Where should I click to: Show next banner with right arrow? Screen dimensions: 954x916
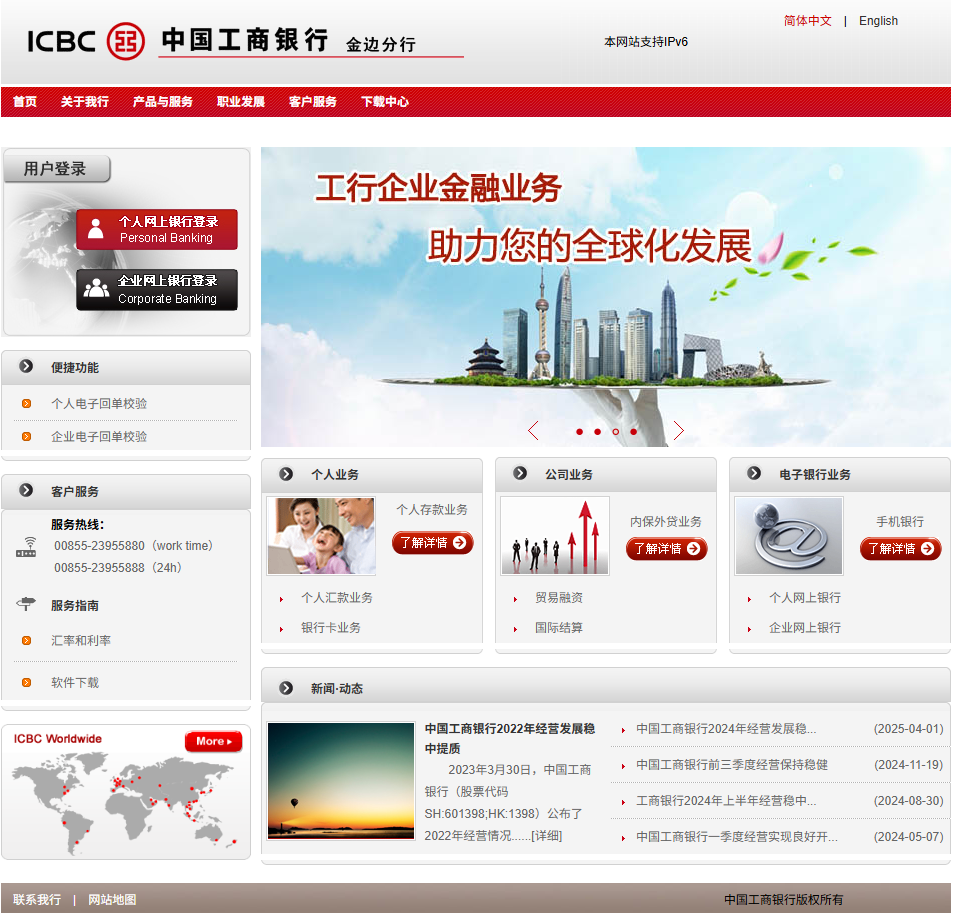(679, 431)
